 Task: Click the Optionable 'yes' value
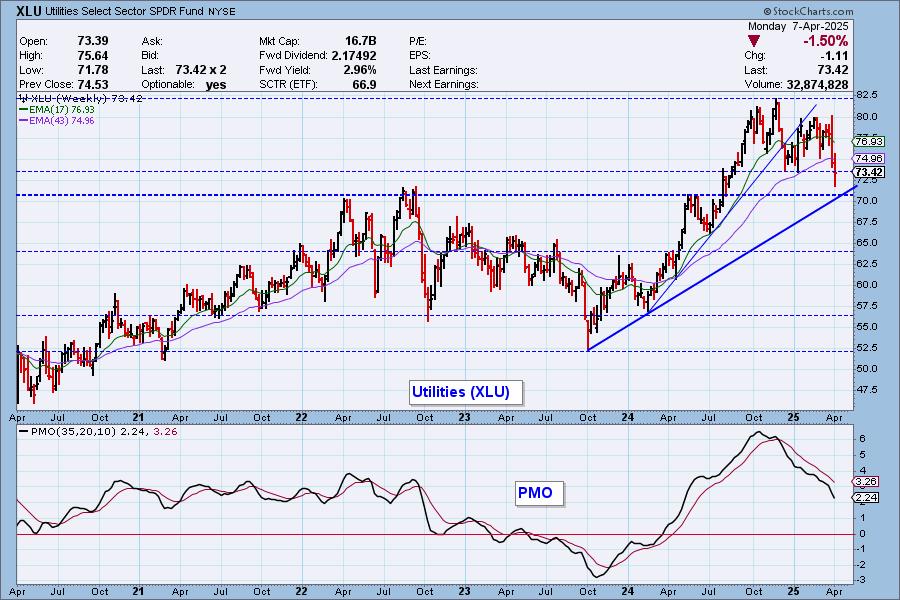tap(216, 84)
